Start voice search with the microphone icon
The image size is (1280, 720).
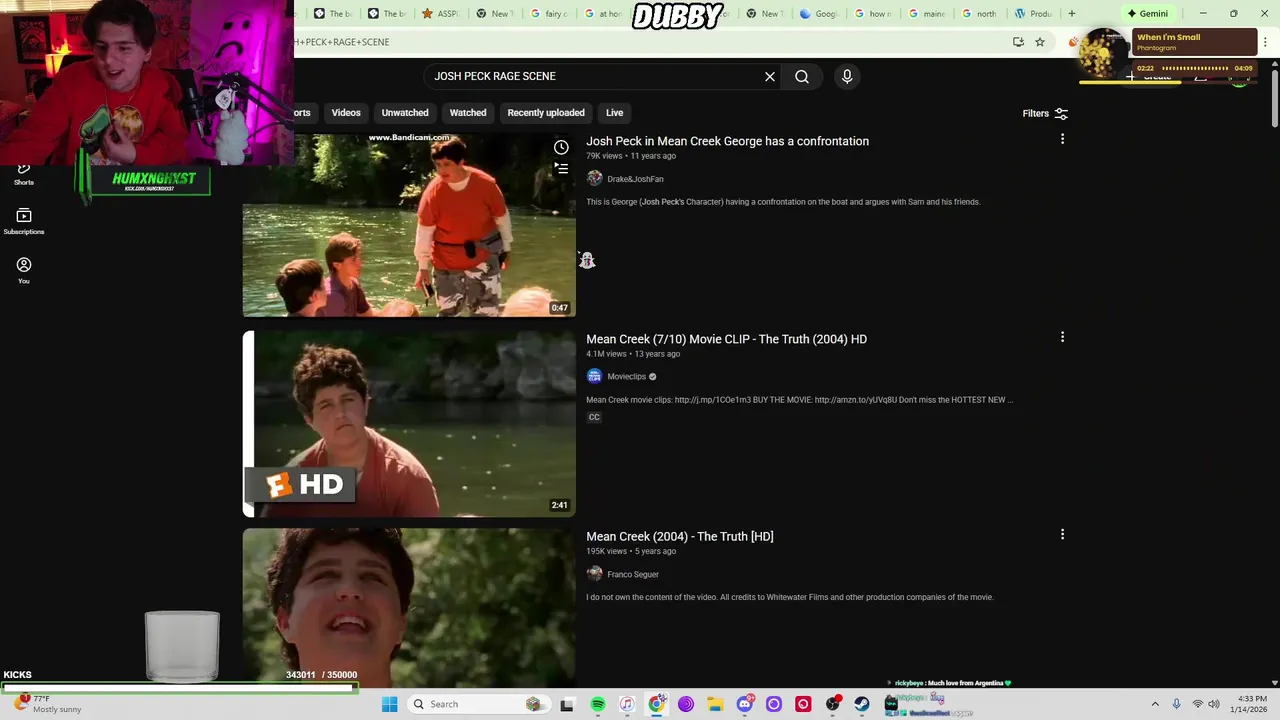tap(847, 76)
